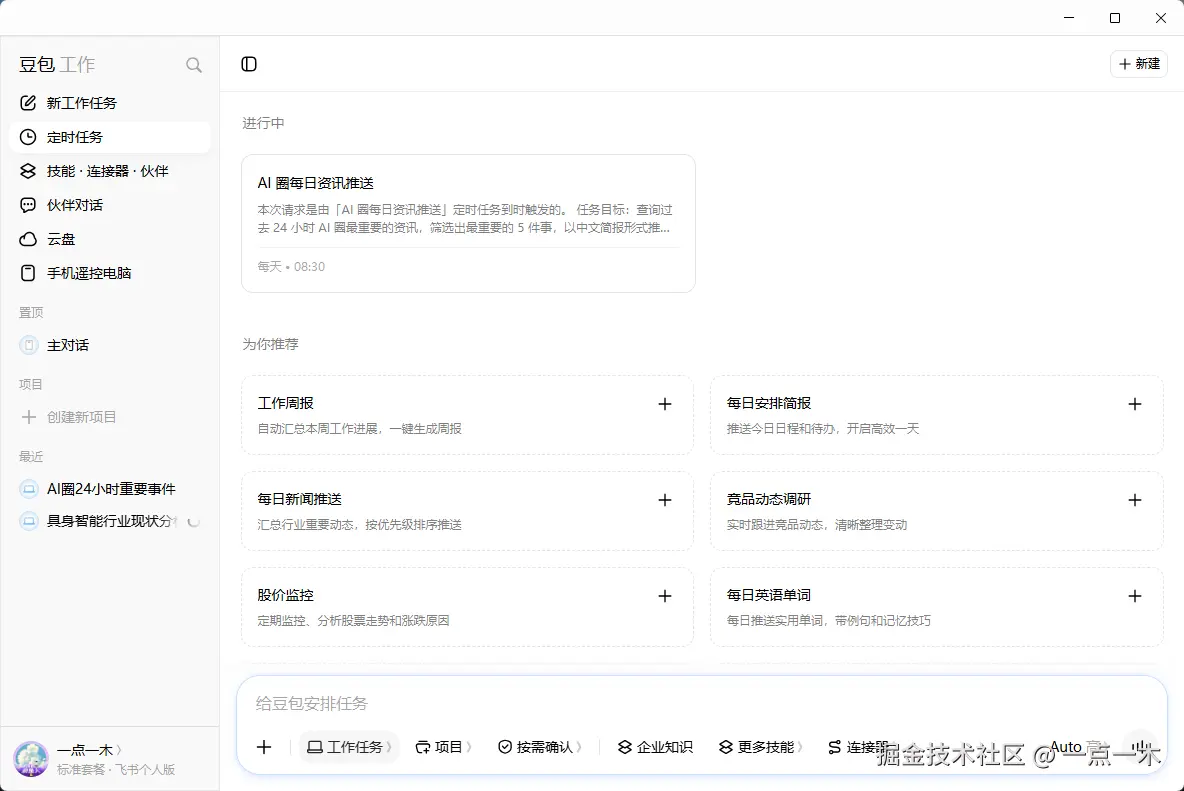Add the 股价监控 recommended task
The image size is (1184, 791).
pyautogui.click(x=664, y=596)
